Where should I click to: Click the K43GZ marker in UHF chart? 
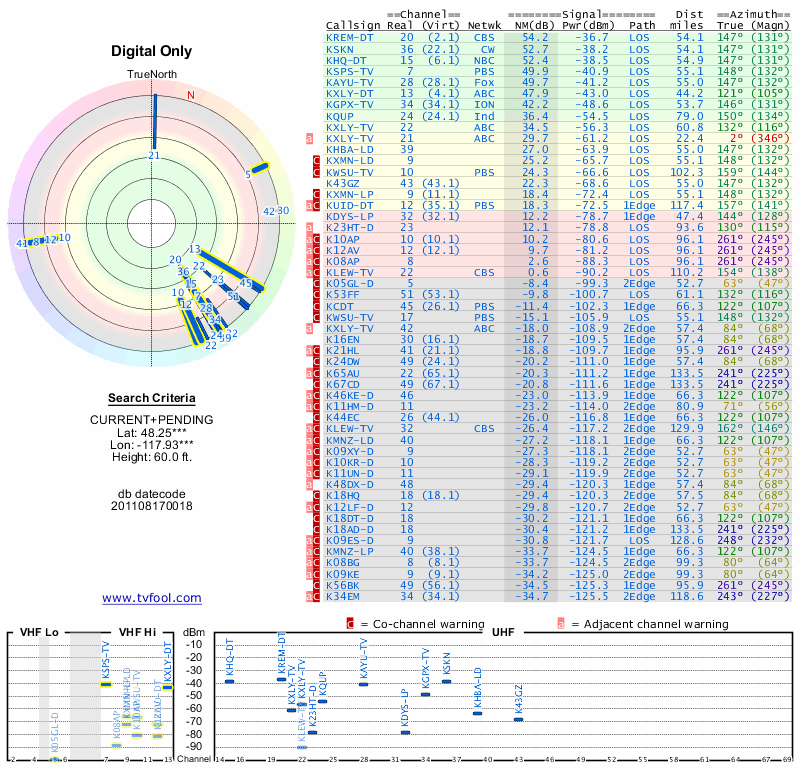518,720
